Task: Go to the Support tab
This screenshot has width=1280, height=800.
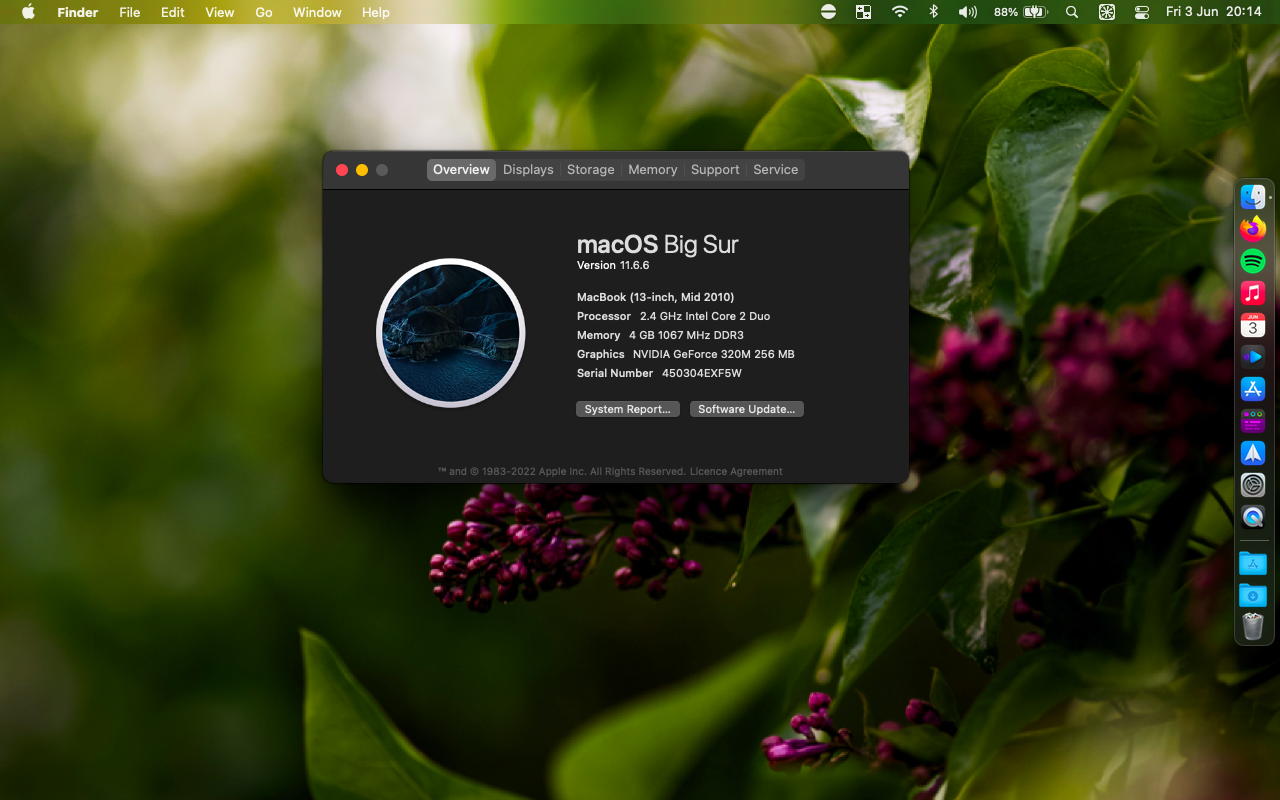Action: [715, 170]
